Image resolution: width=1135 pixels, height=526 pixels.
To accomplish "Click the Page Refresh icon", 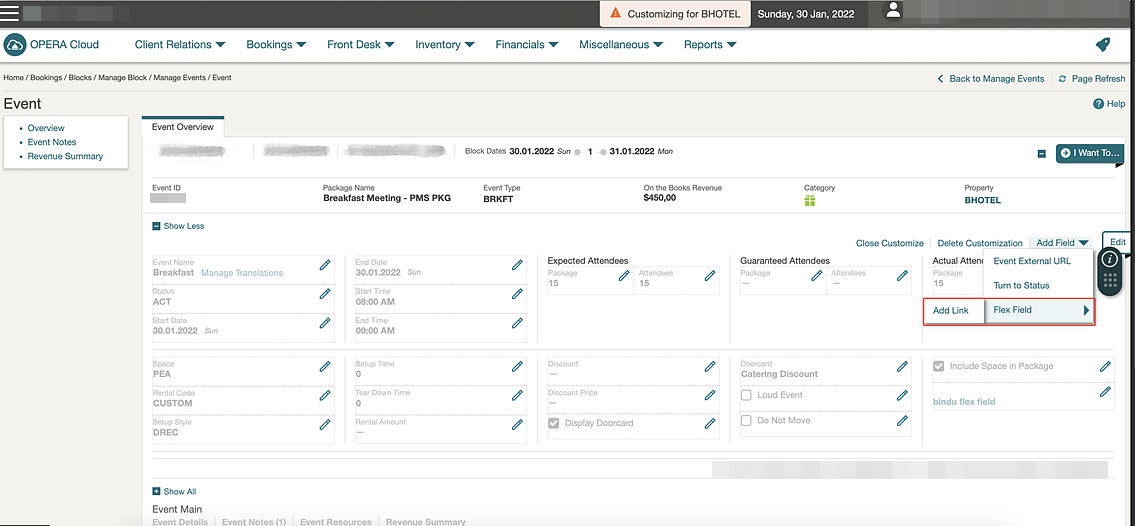I will pyautogui.click(x=1062, y=79).
